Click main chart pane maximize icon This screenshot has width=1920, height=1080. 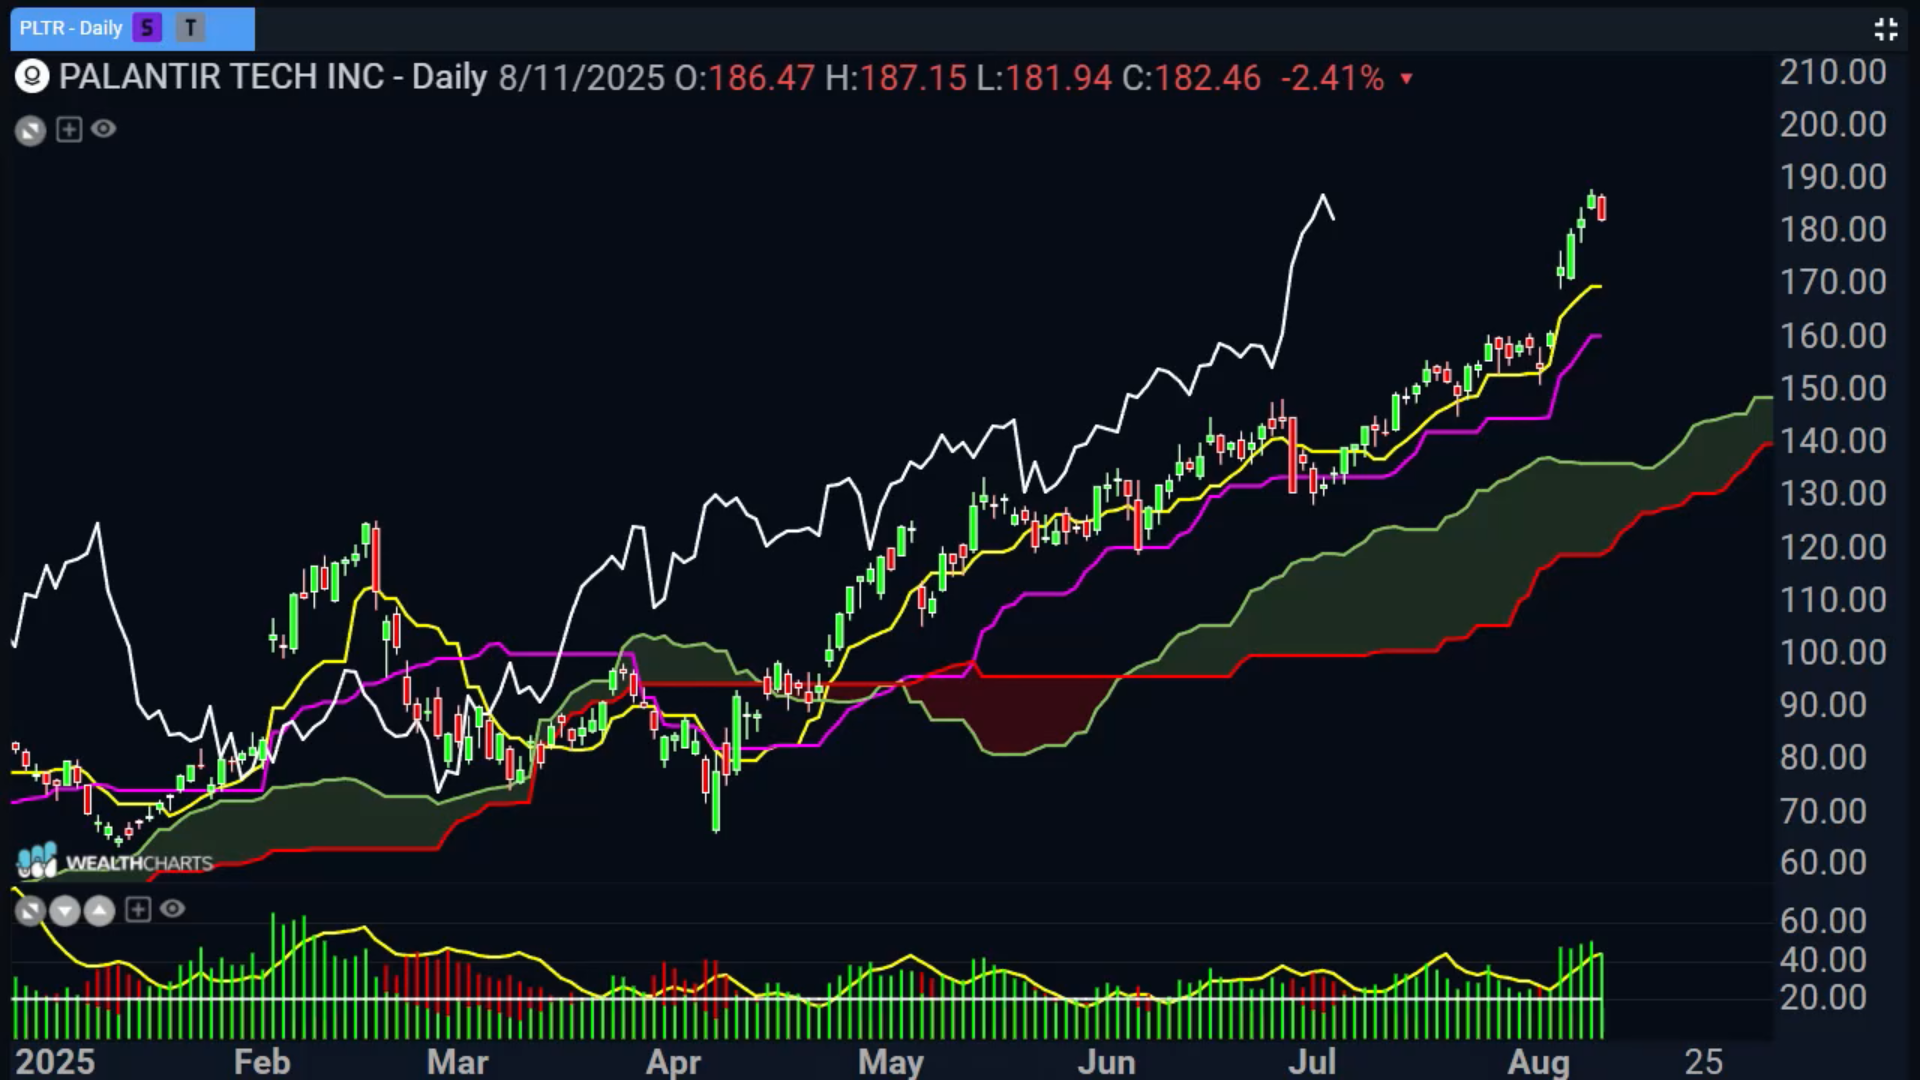tap(31, 130)
